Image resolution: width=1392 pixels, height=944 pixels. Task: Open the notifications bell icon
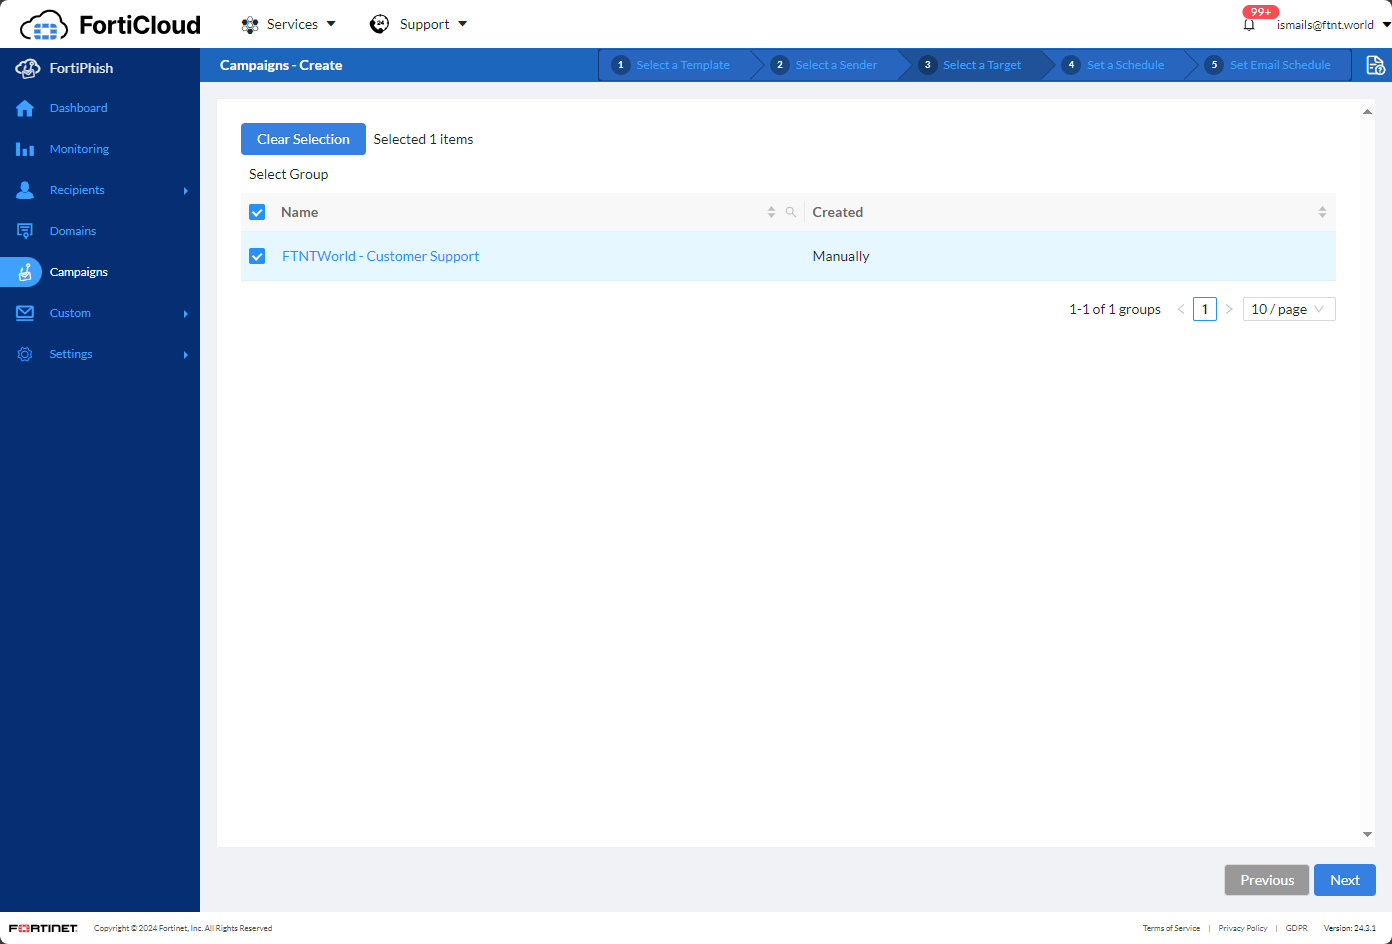tap(1249, 25)
